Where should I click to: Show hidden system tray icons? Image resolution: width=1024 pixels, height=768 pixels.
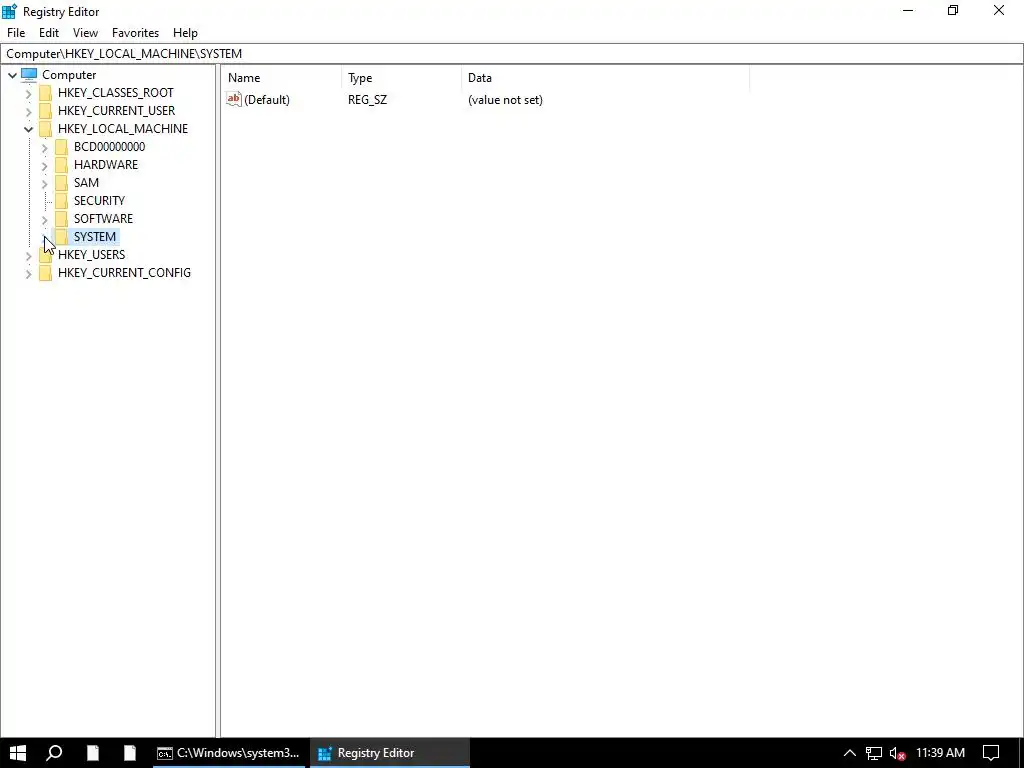(850, 753)
